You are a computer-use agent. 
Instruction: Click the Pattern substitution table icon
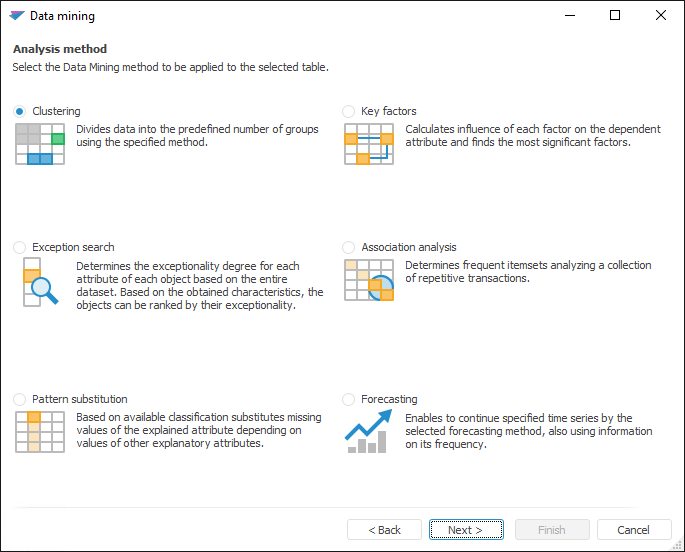[40, 432]
